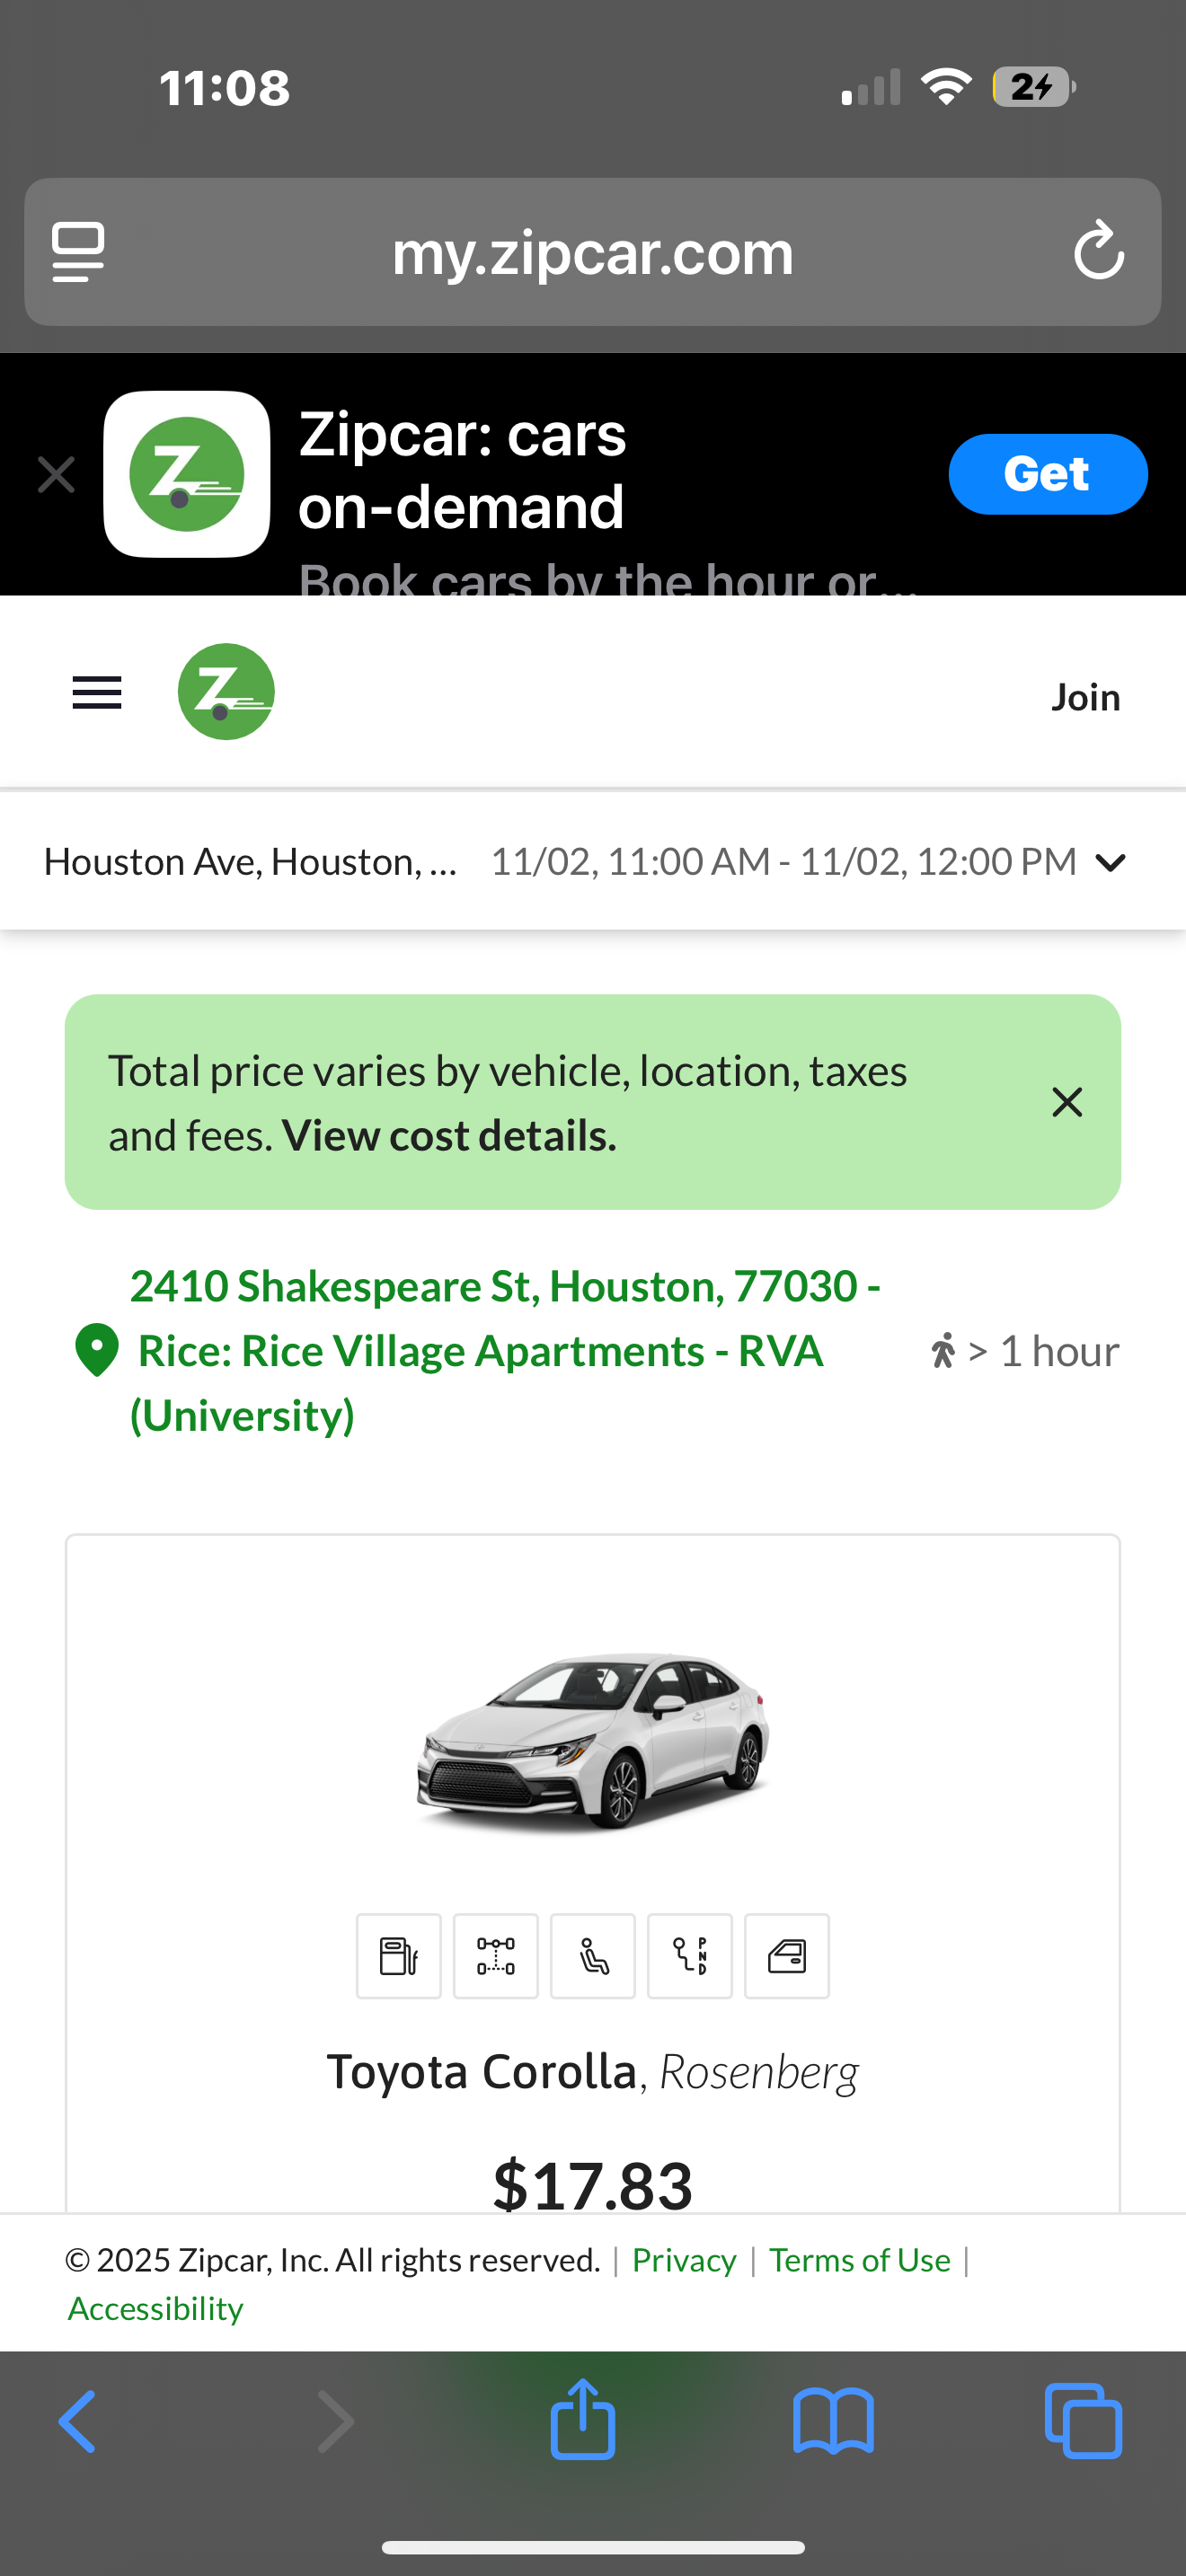Screen dimensions: 1186x2576
Task: Tap the car door feature icon
Action: (786, 1956)
